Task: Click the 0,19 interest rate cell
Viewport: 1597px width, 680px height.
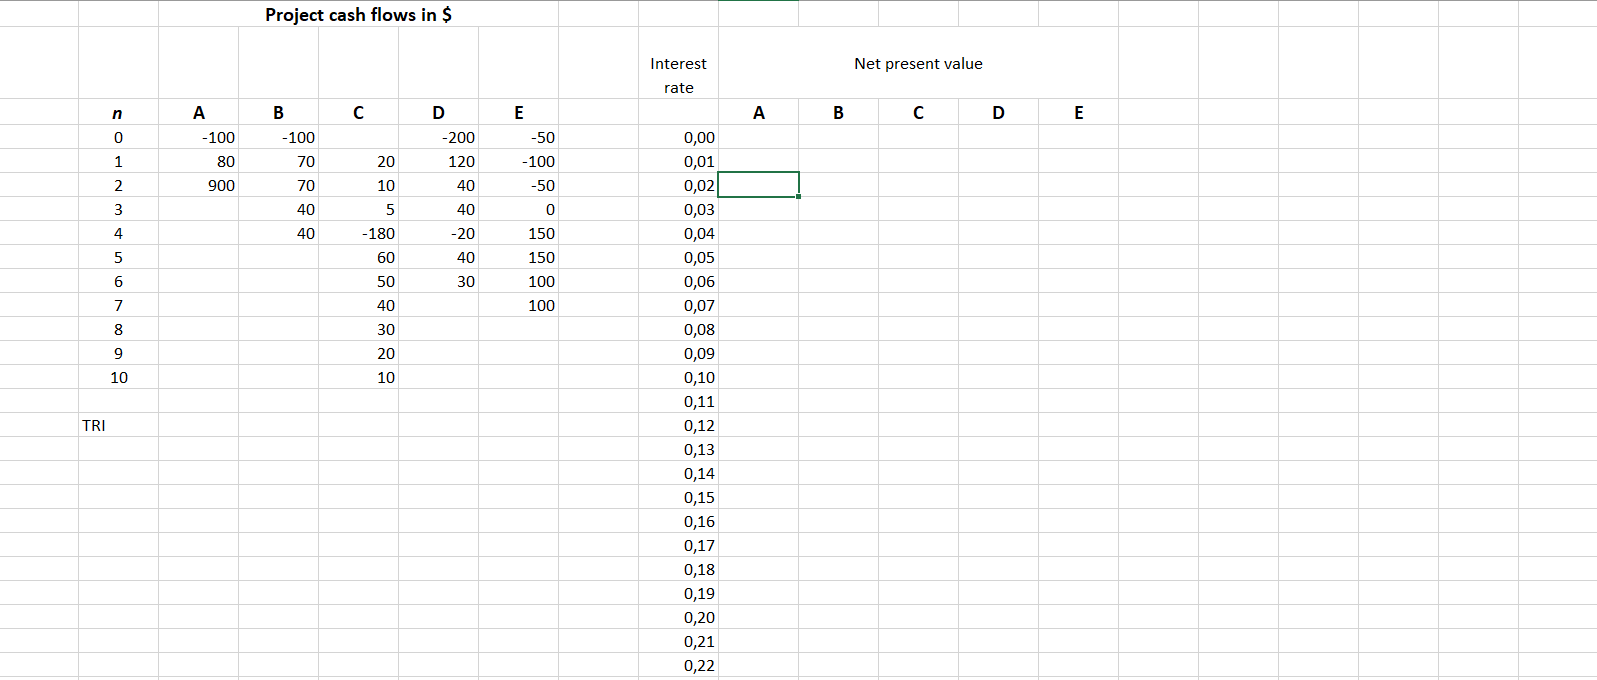Action: tap(678, 593)
